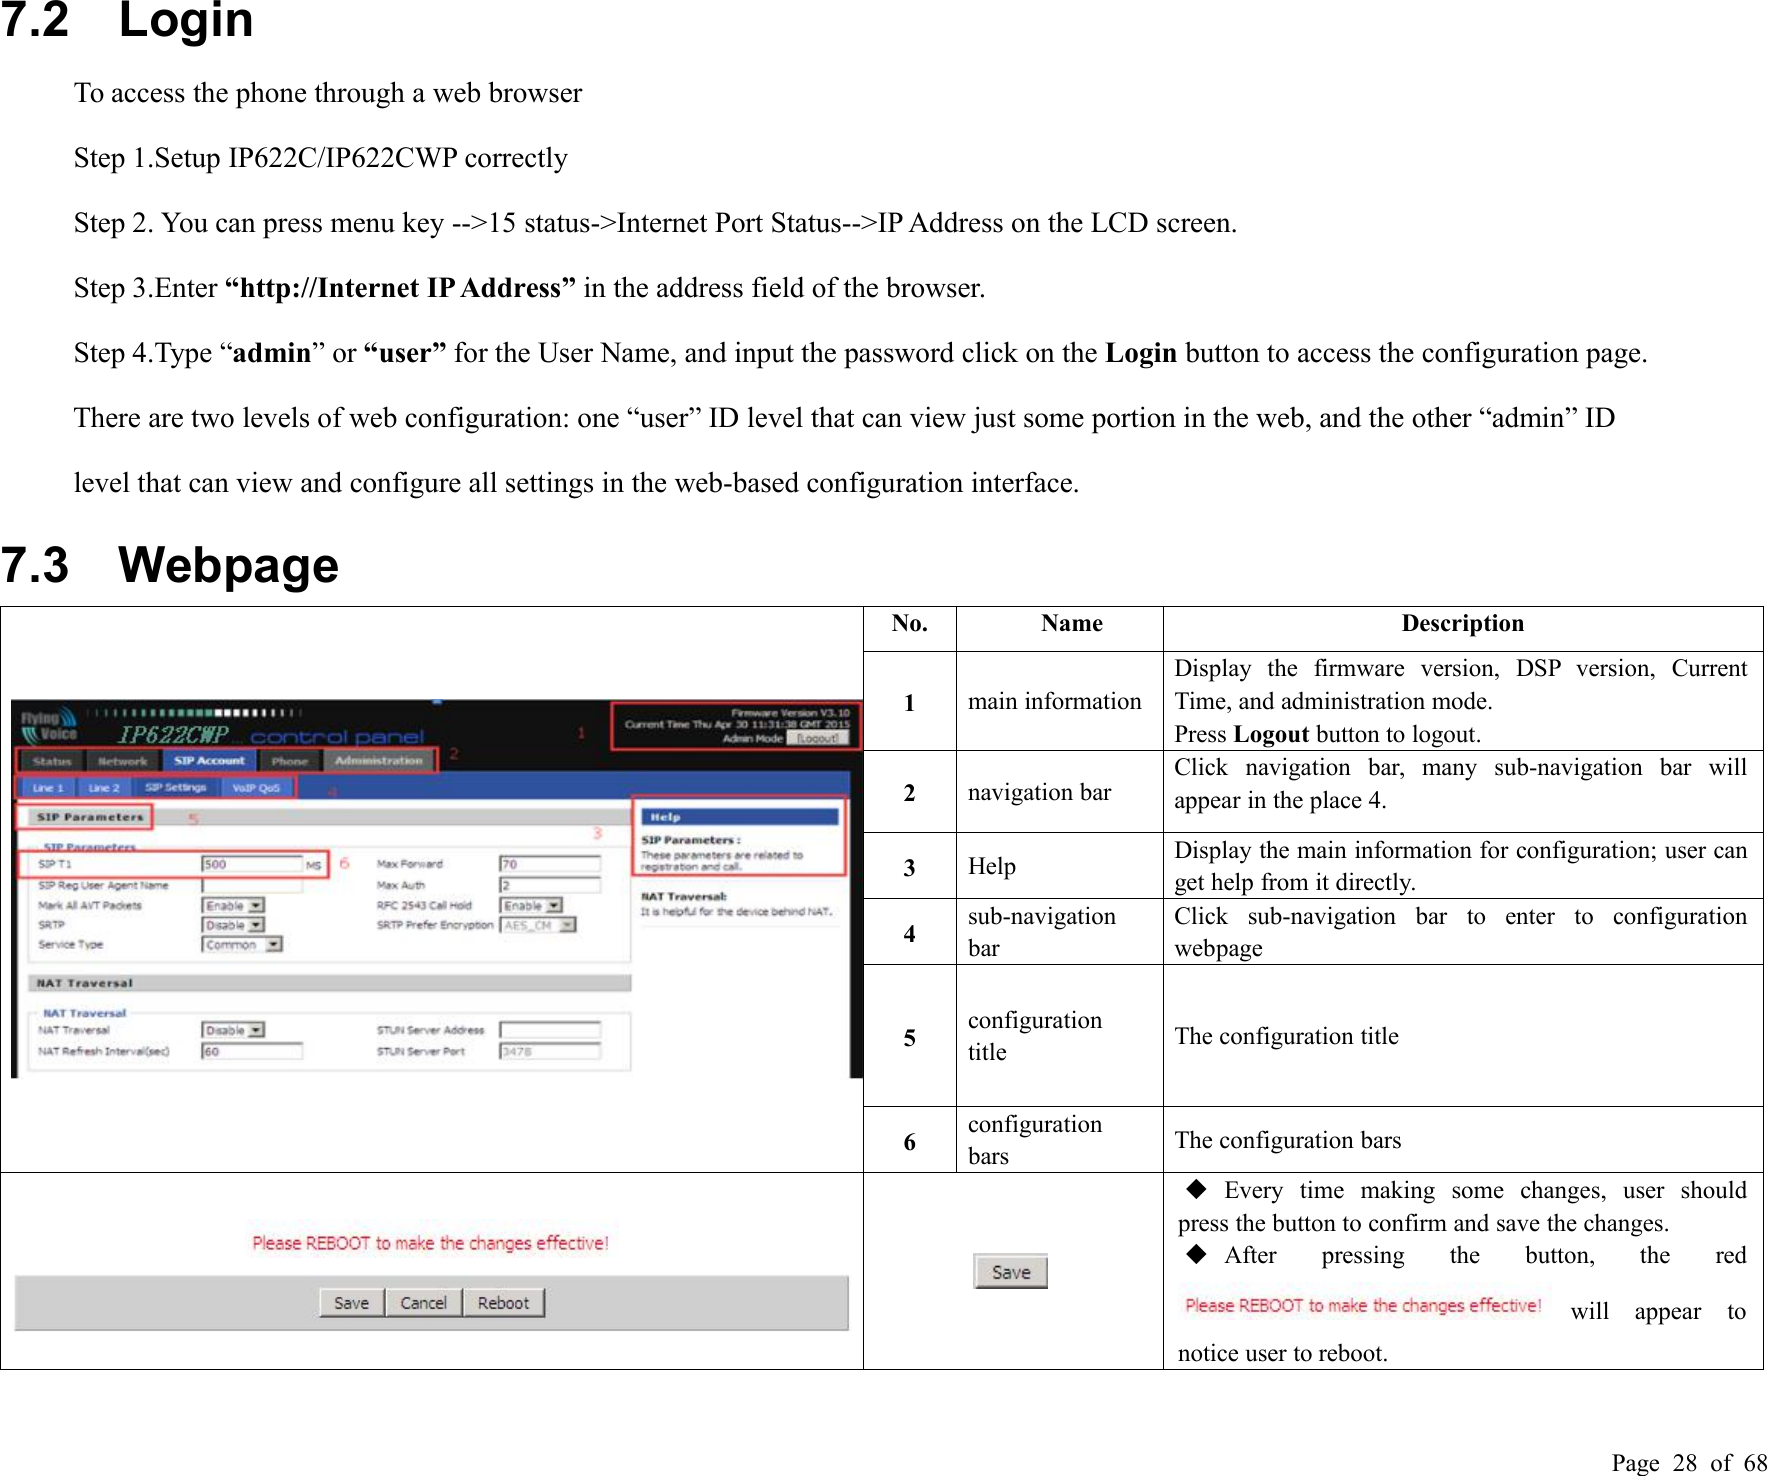Click the Logout button in the header
The width and height of the screenshot is (1767, 1476).
tap(818, 738)
